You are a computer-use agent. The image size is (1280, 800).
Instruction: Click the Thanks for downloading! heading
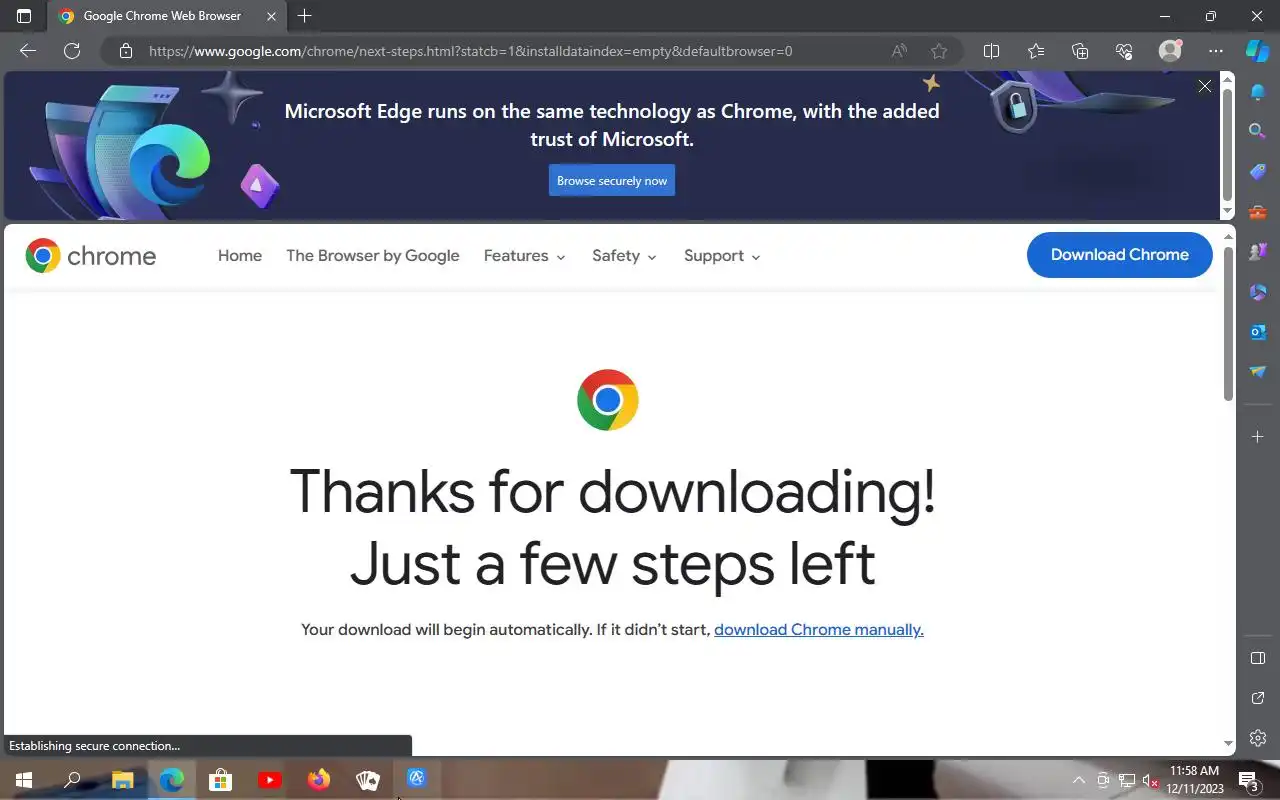613,491
